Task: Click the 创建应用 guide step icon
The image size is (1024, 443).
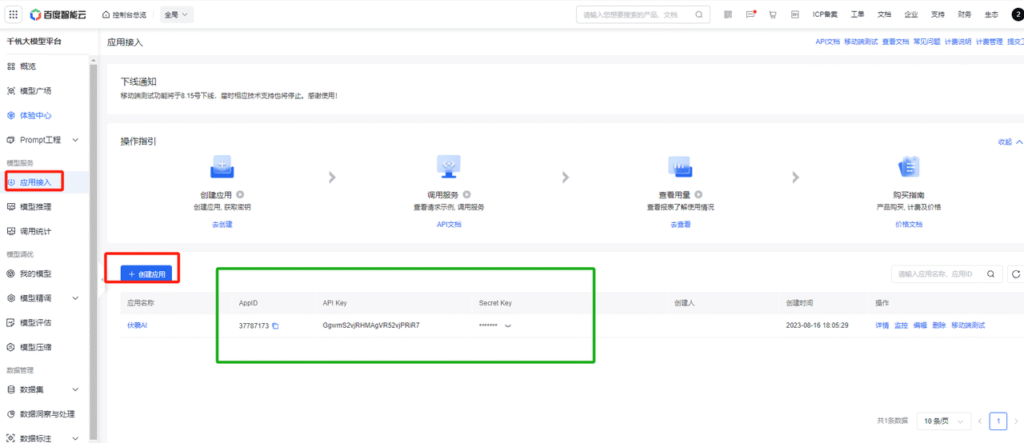Action: tap(222, 168)
